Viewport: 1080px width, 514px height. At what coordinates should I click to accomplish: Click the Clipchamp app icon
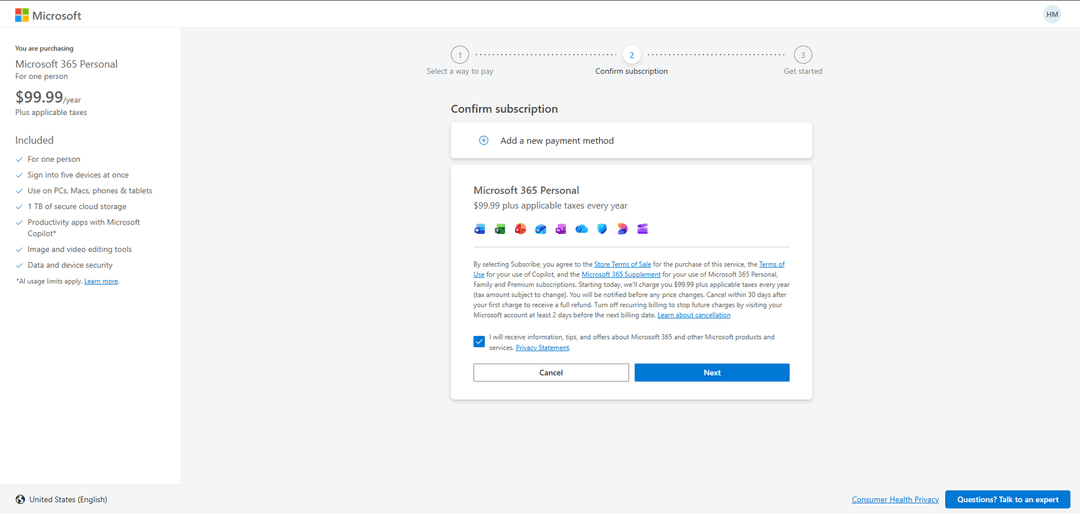[642, 229]
